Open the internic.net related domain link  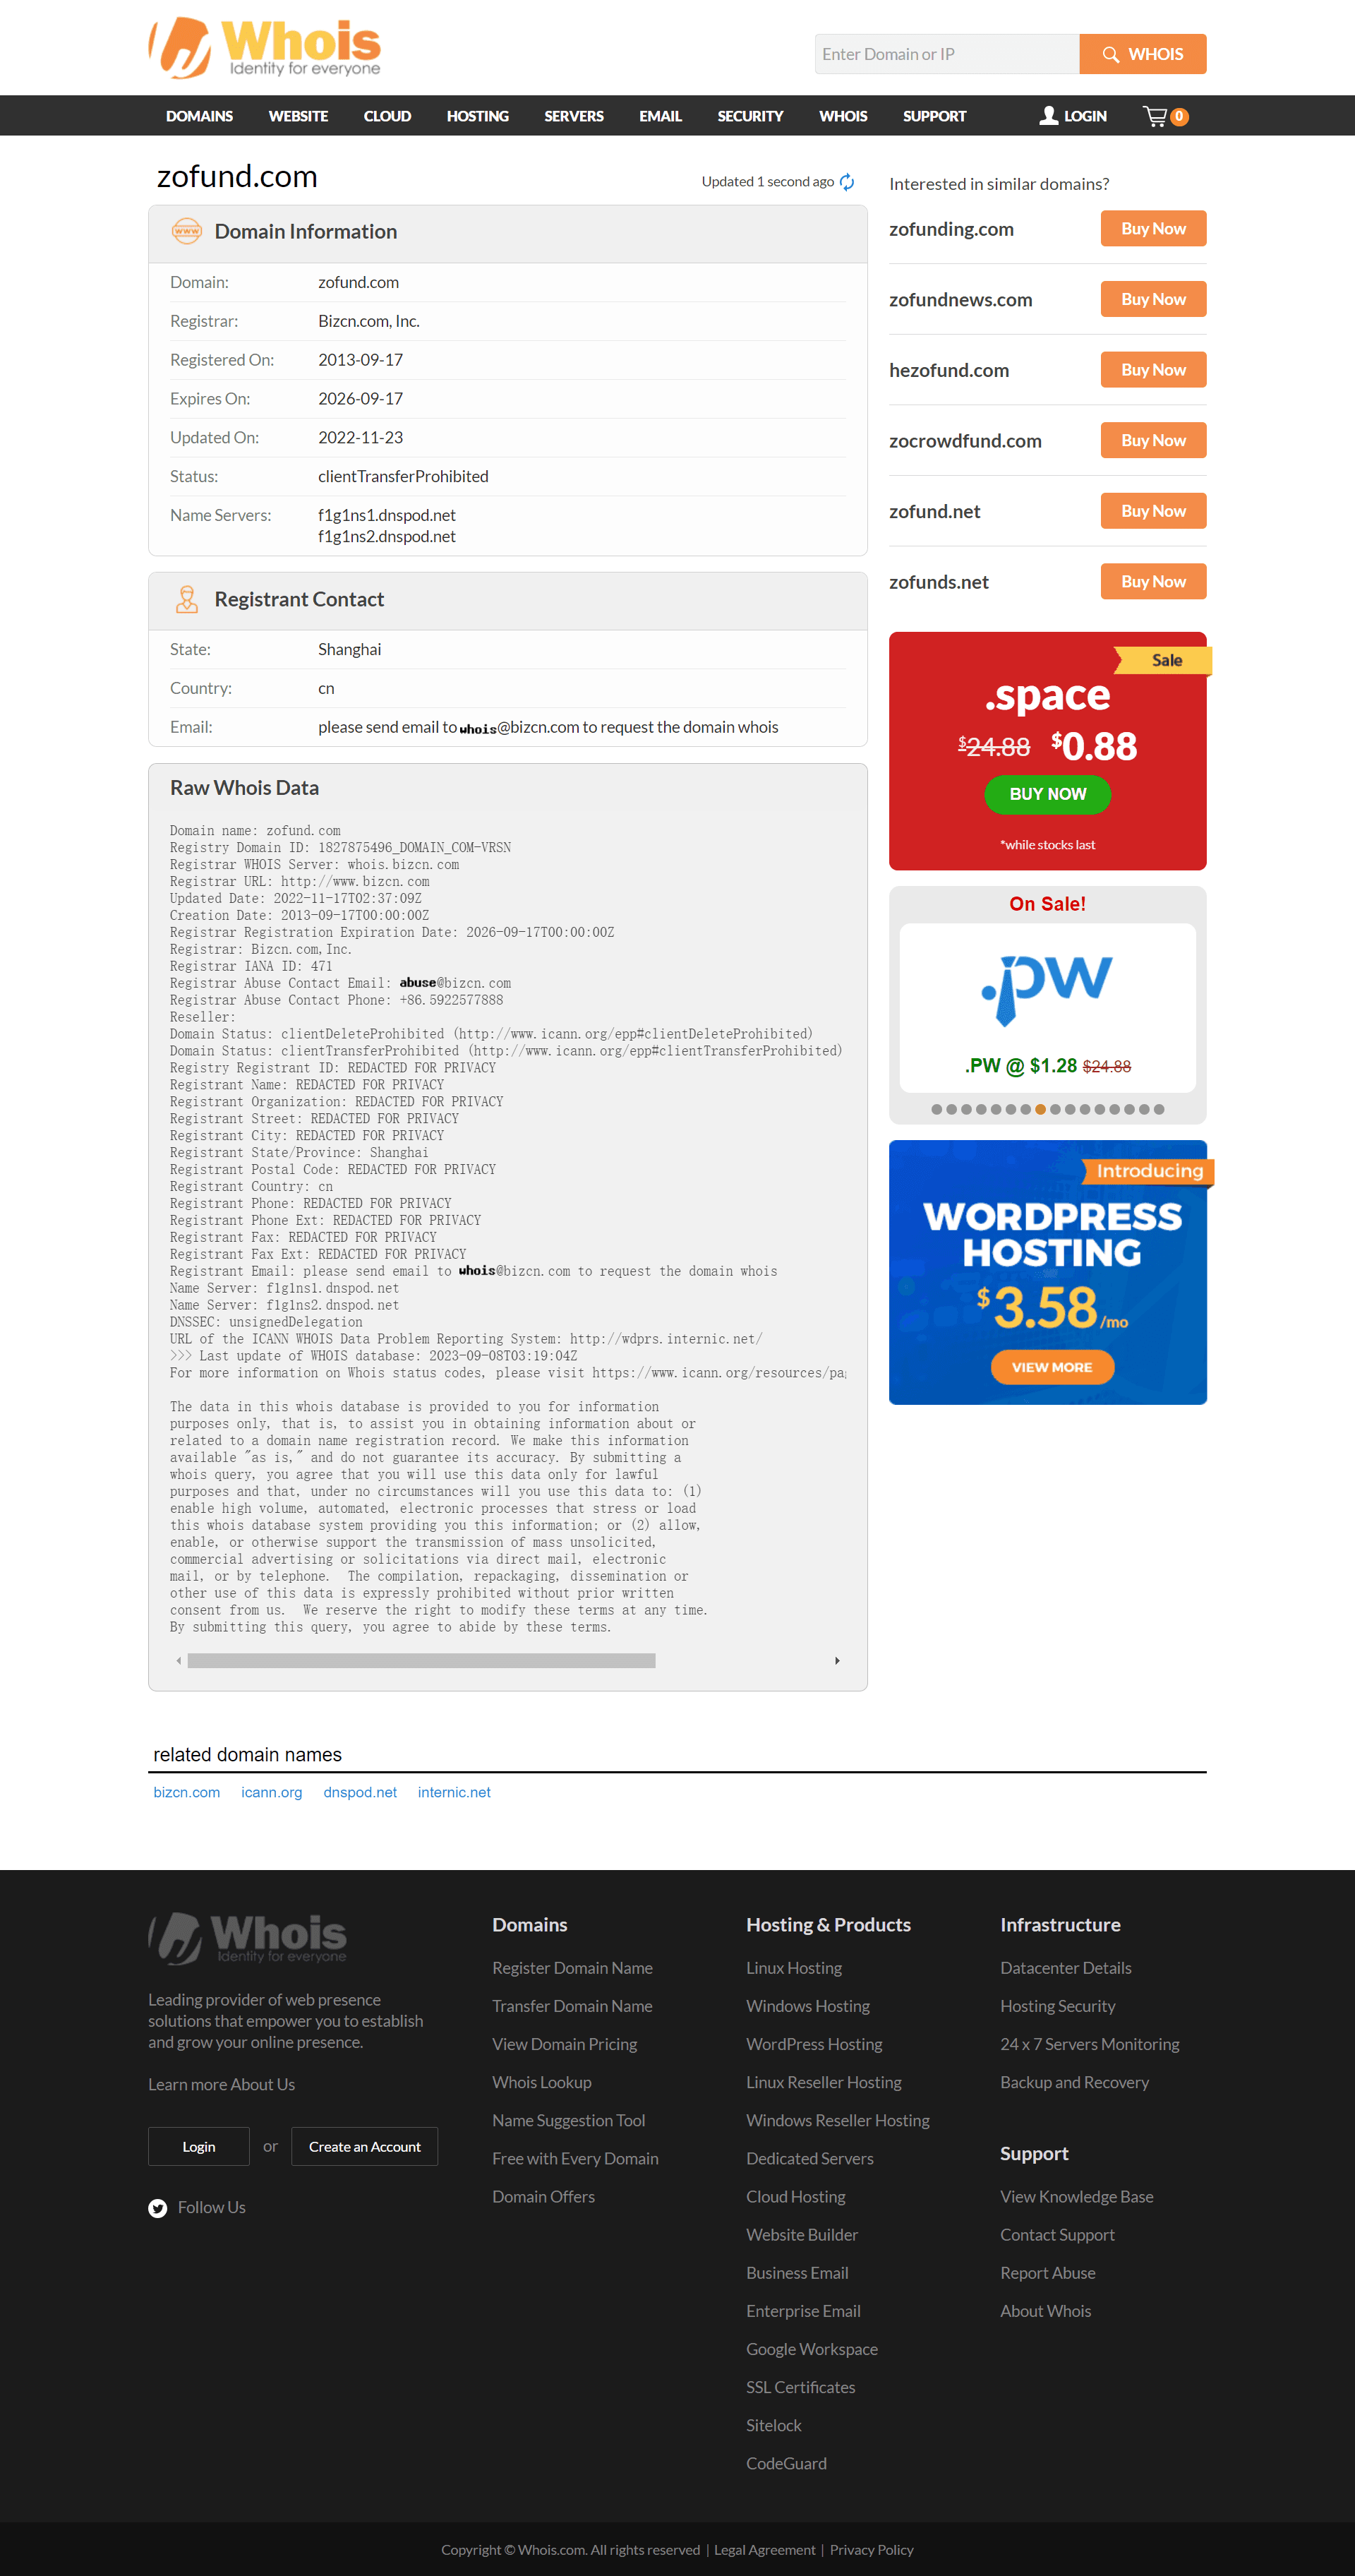tap(454, 1792)
